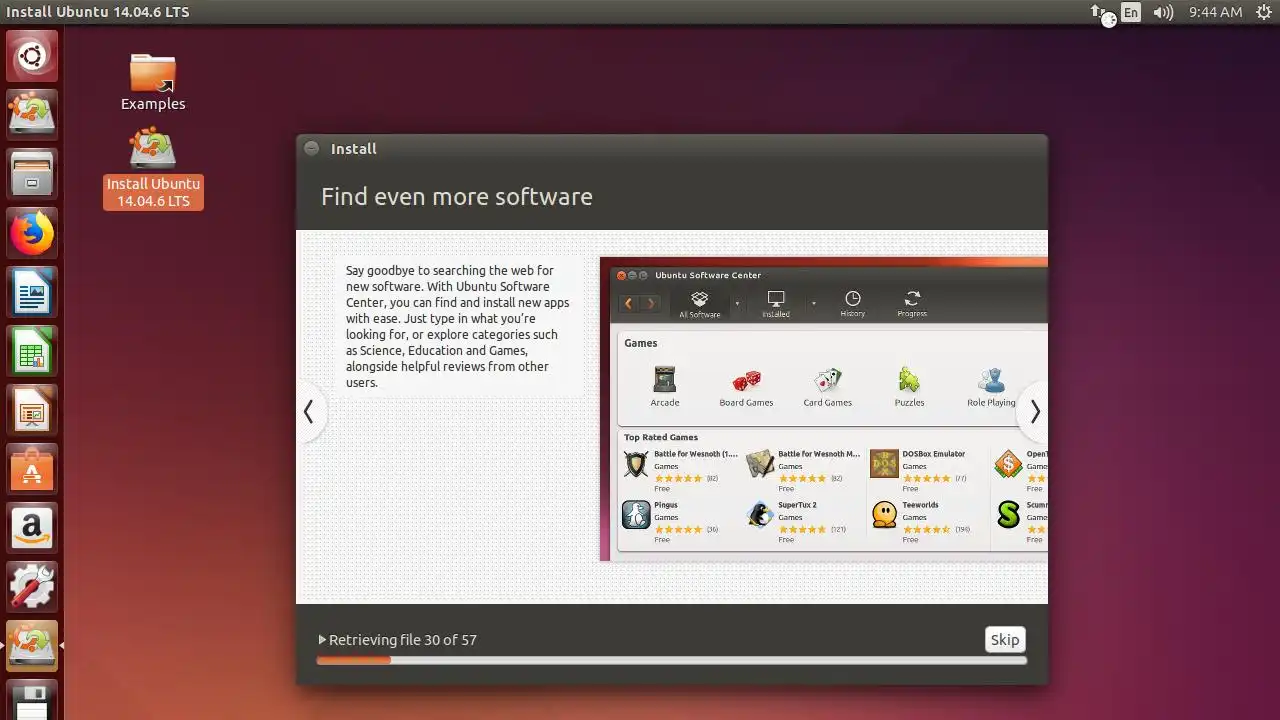
Task: Go to next slide in slideshow
Action: pos(1034,411)
